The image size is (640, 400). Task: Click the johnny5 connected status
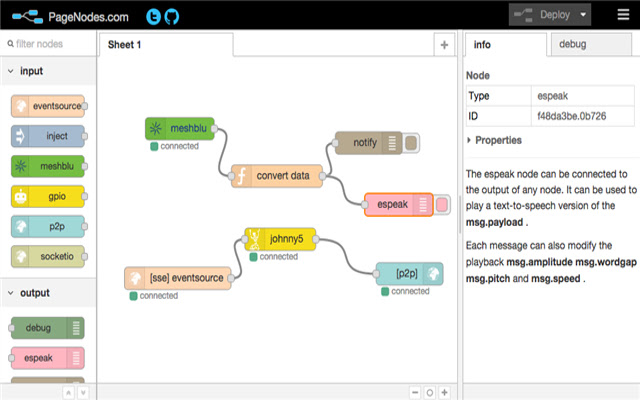click(x=274, y=257)
